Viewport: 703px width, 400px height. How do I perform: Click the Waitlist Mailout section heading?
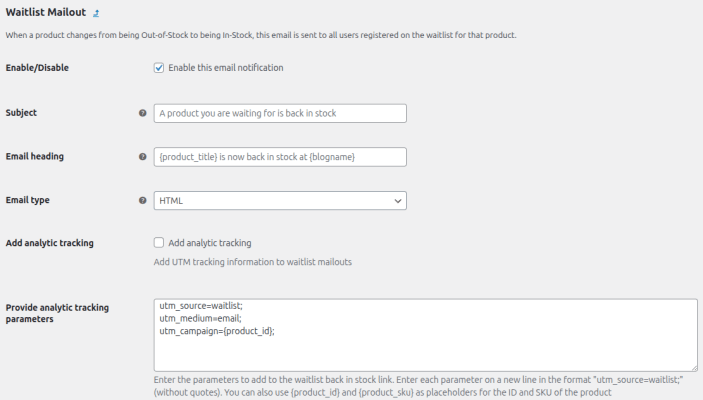point(45,13)
